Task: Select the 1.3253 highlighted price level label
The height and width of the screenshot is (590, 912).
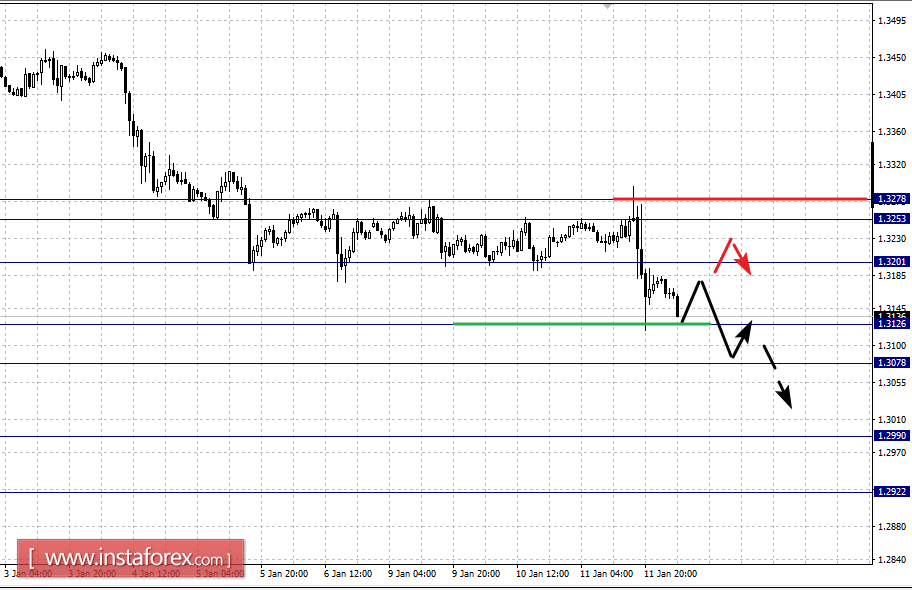Action: point(892,219)
